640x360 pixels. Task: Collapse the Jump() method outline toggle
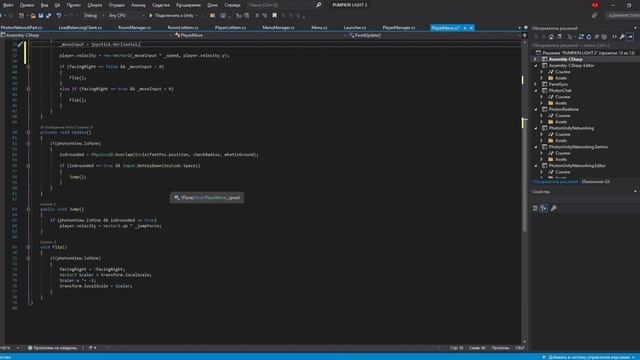click(x=28, y=209)
